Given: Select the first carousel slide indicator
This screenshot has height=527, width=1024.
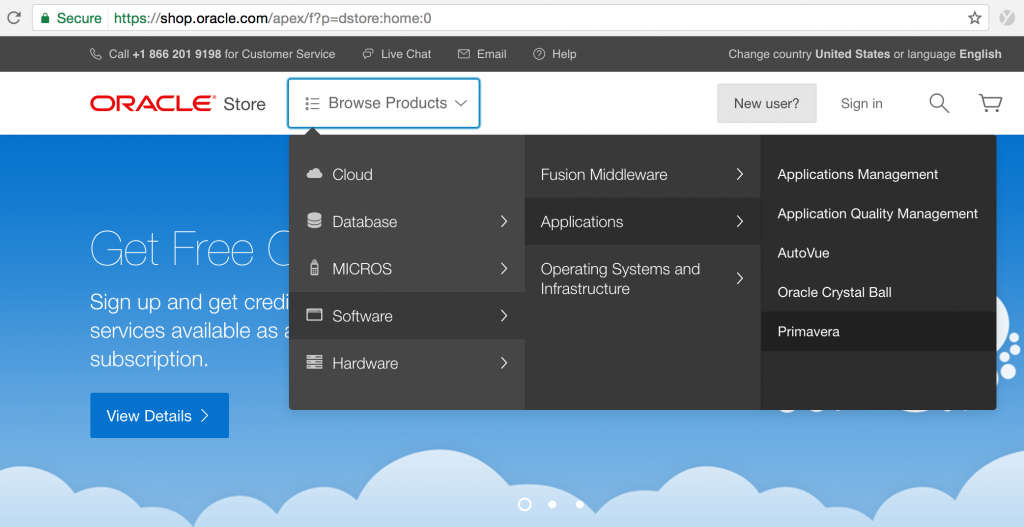Looking at the screenshot, I should (x=524, y=504).
